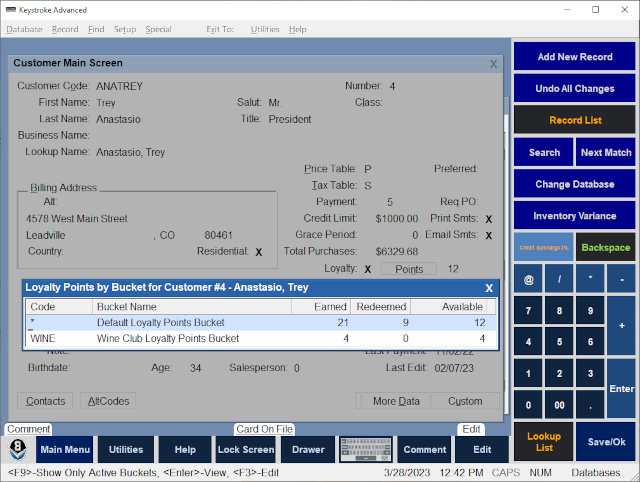Toggle the Print Stmts checkbox

(489, 219)
